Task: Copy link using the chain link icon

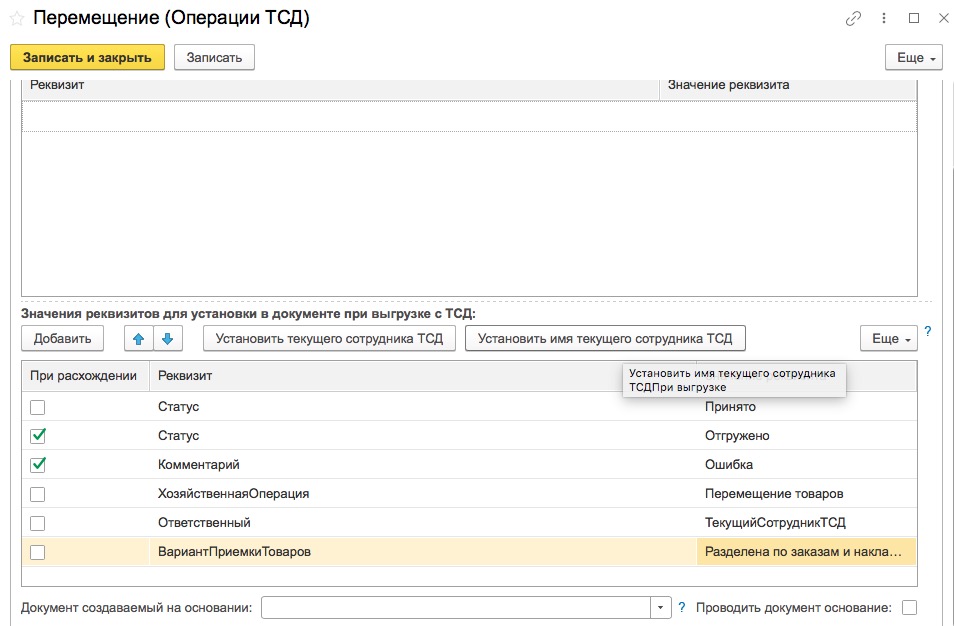Action: (x=854, y=19)
